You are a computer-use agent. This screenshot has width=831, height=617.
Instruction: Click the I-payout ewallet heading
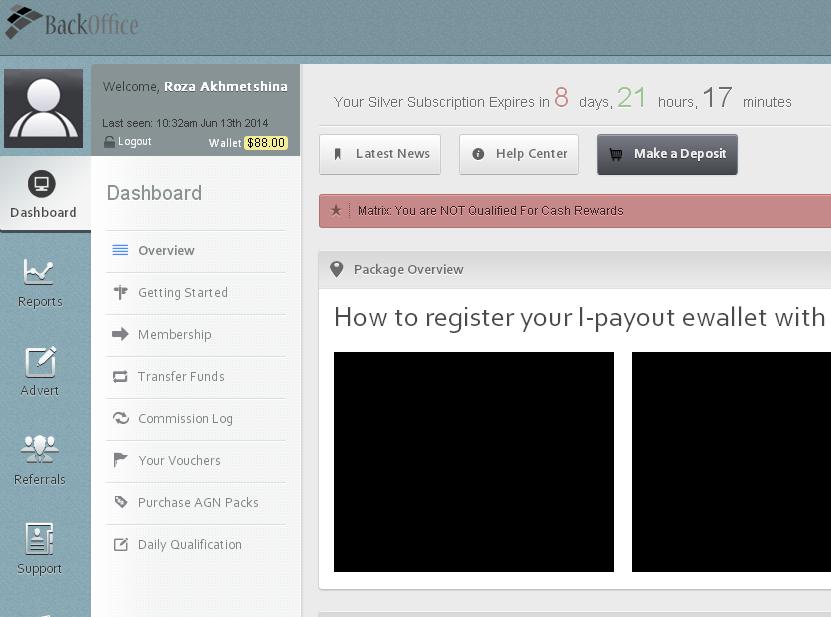click(x=580, y=318)
